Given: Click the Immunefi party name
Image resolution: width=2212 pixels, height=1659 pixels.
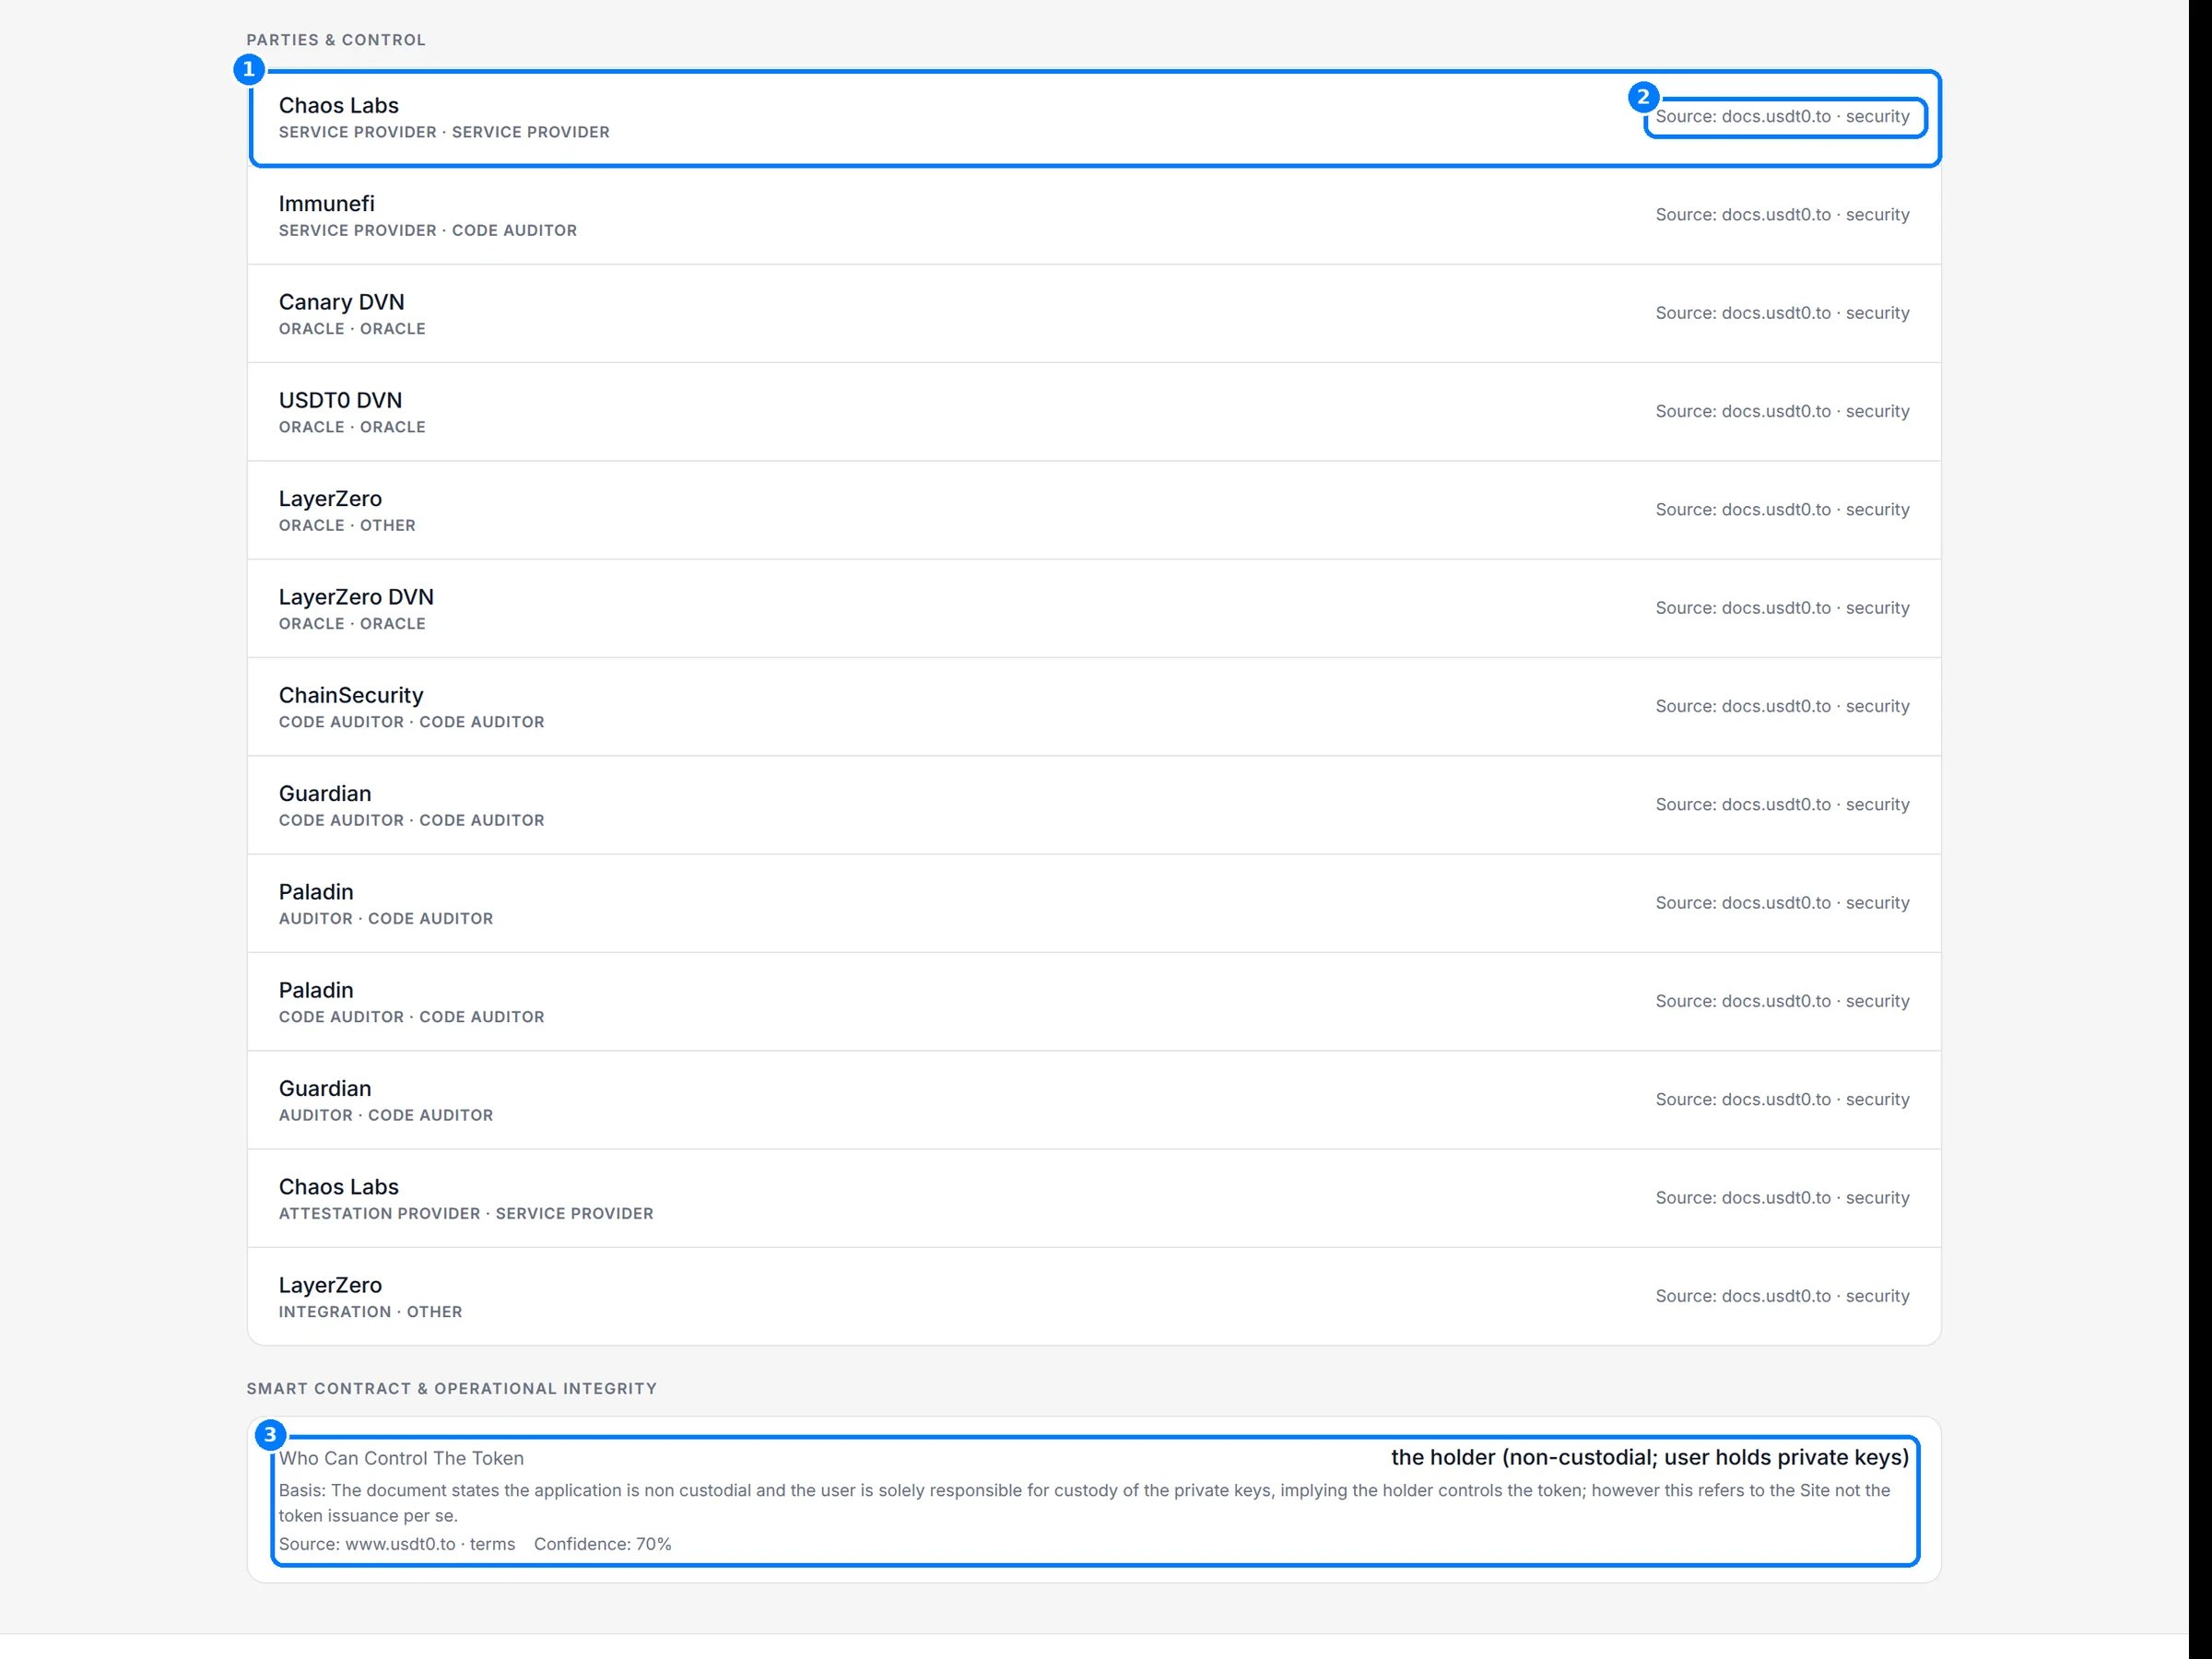Looking at the screenshot, I should [327, 203].
